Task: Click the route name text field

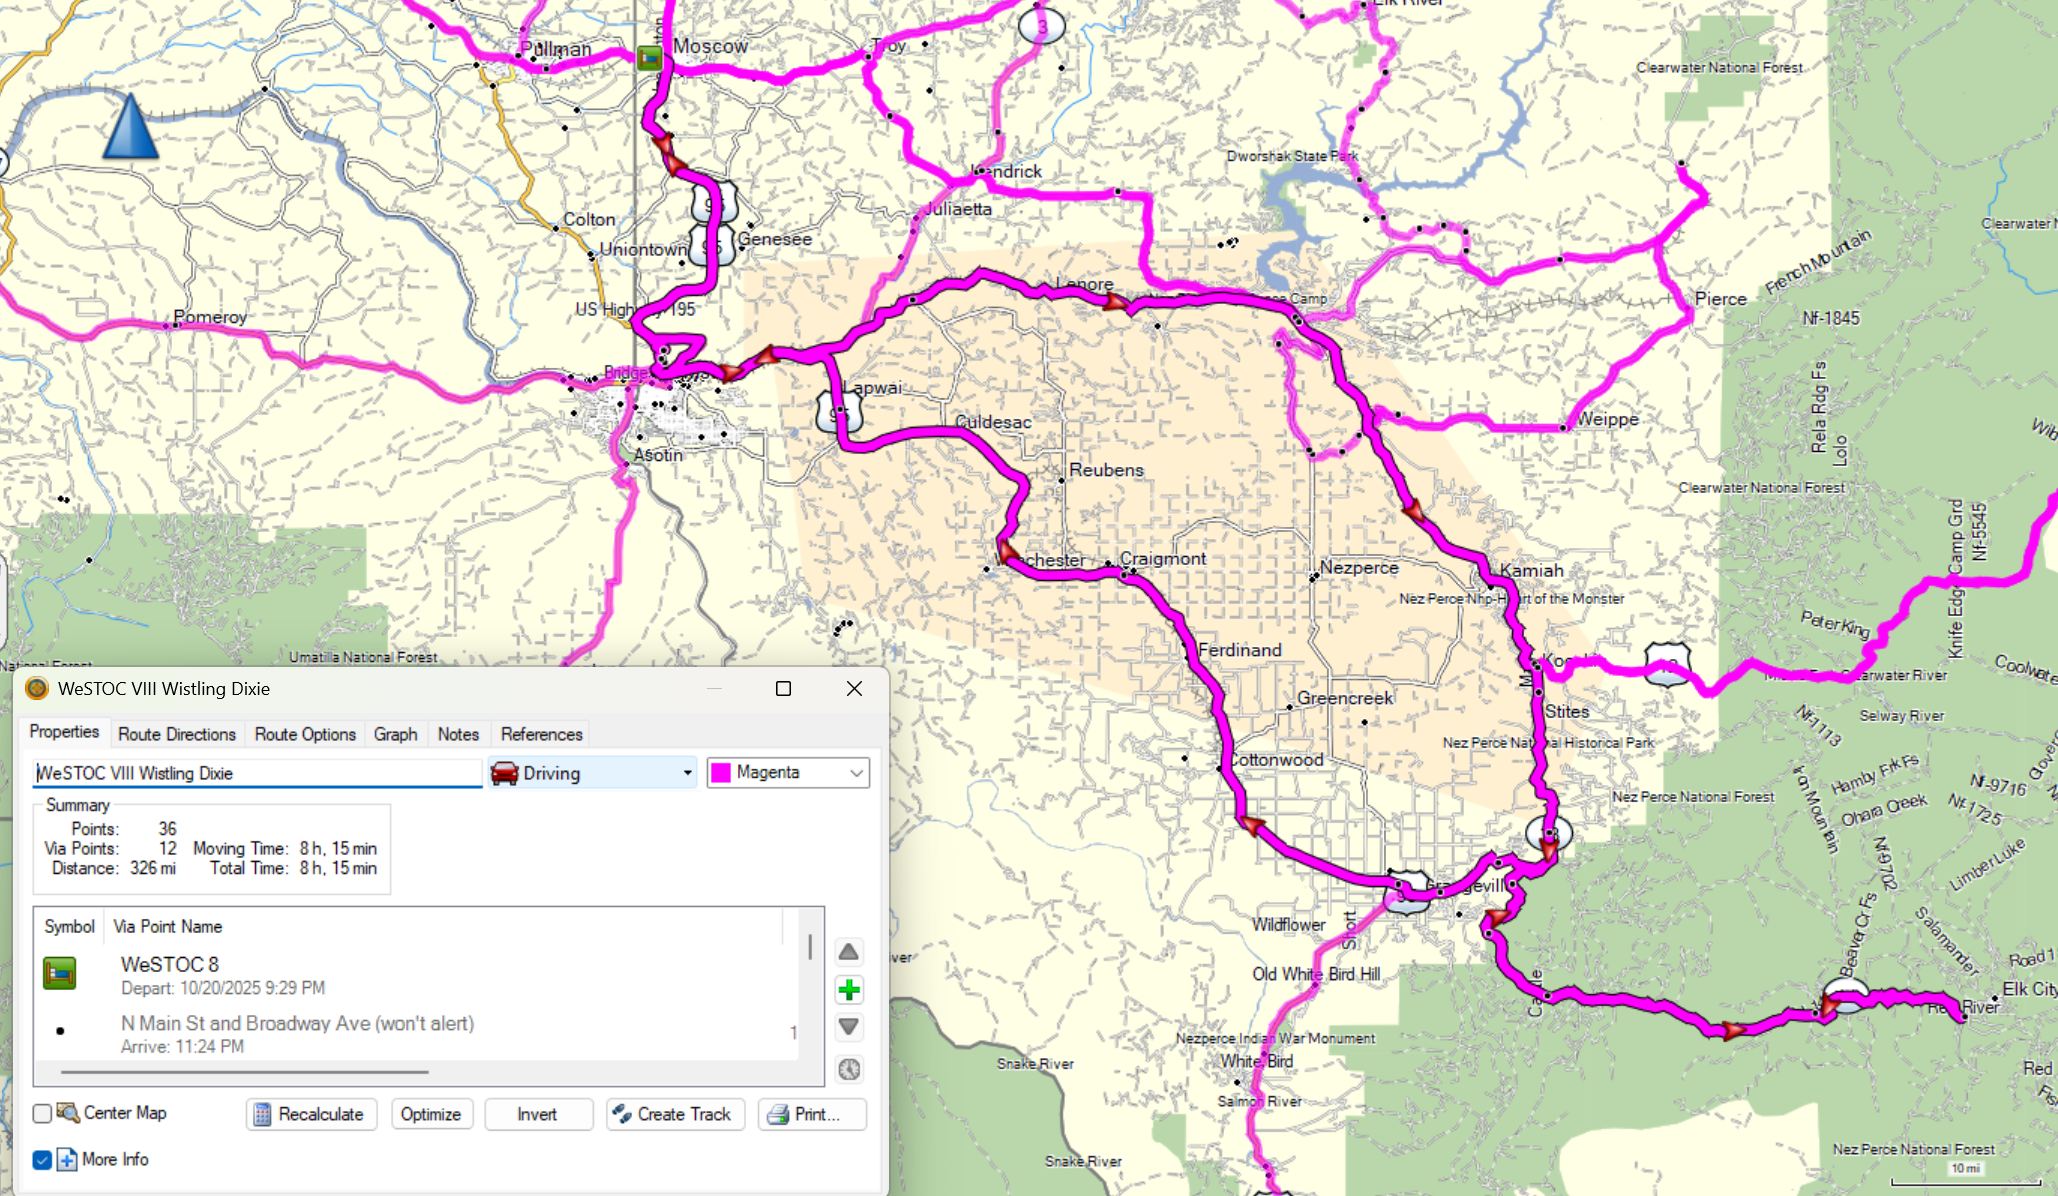Action: 256,773
